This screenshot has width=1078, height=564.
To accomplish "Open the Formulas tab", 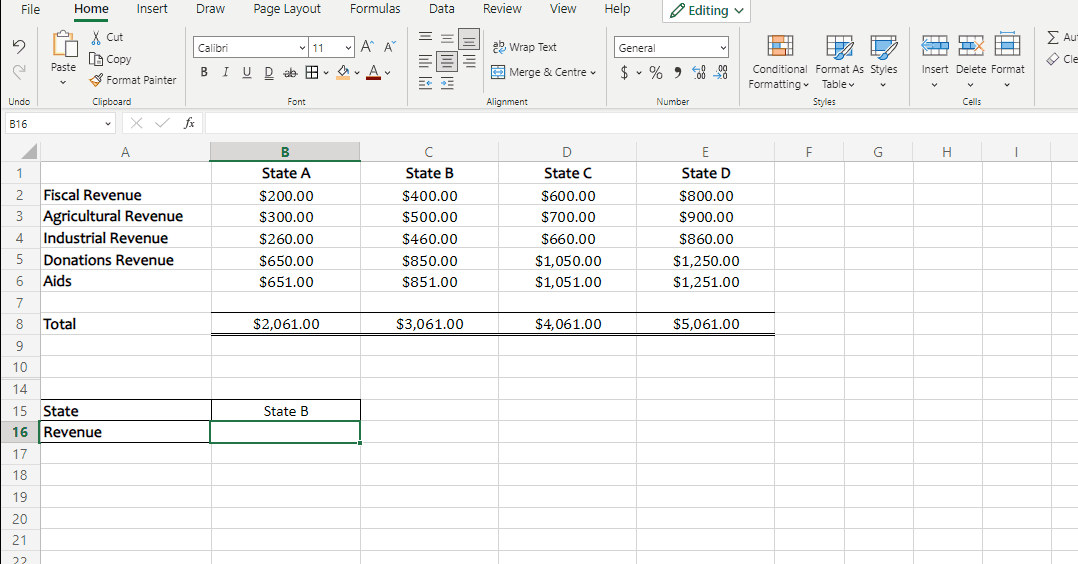I will point(375,9).
